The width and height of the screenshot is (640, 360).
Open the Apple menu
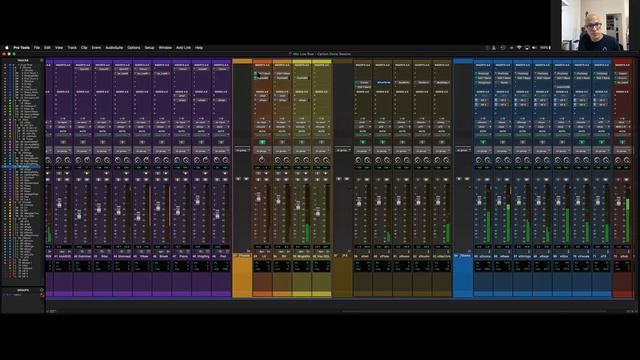[7, 48]
